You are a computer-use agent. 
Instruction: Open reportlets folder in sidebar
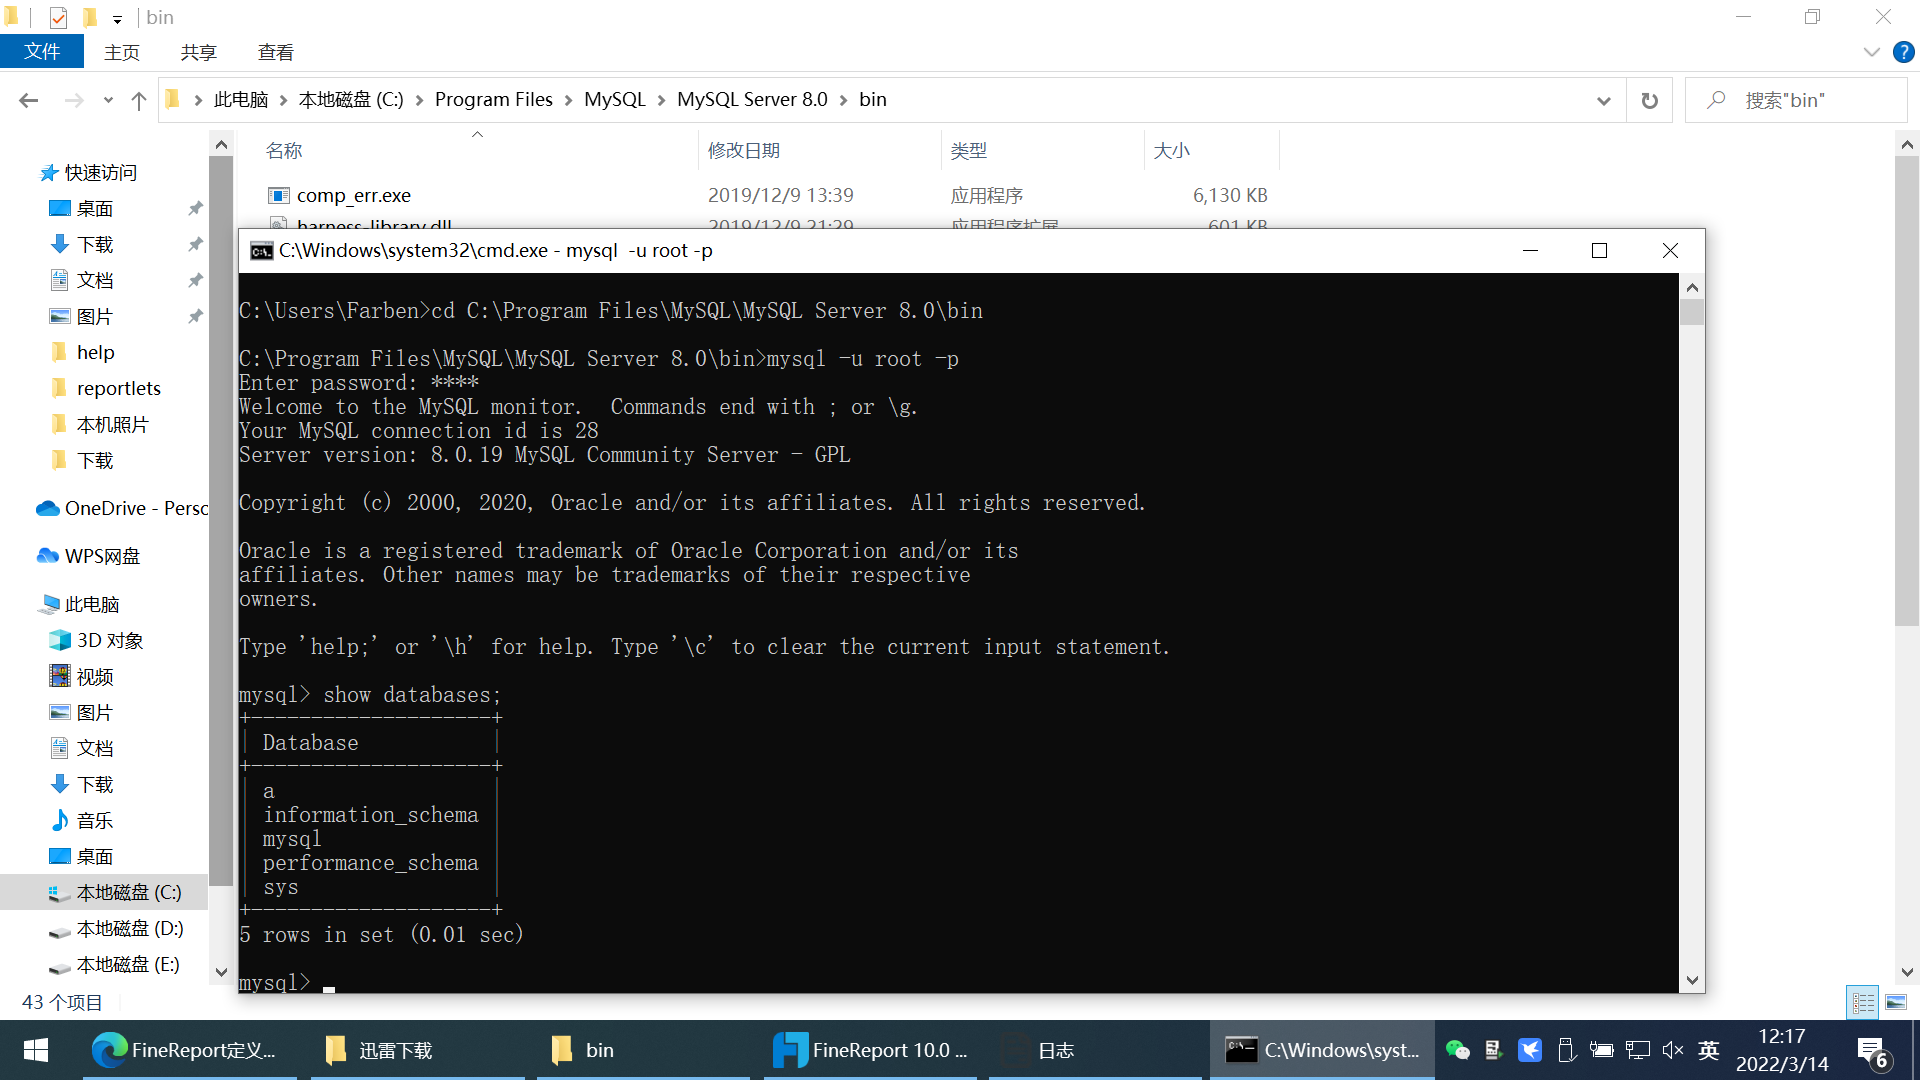click(118, 388)
